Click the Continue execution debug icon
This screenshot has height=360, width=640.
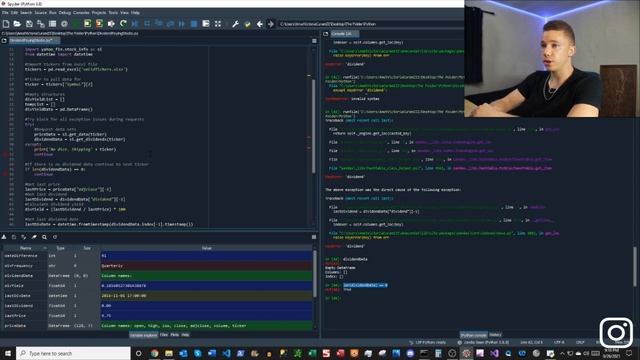[182, 24]
